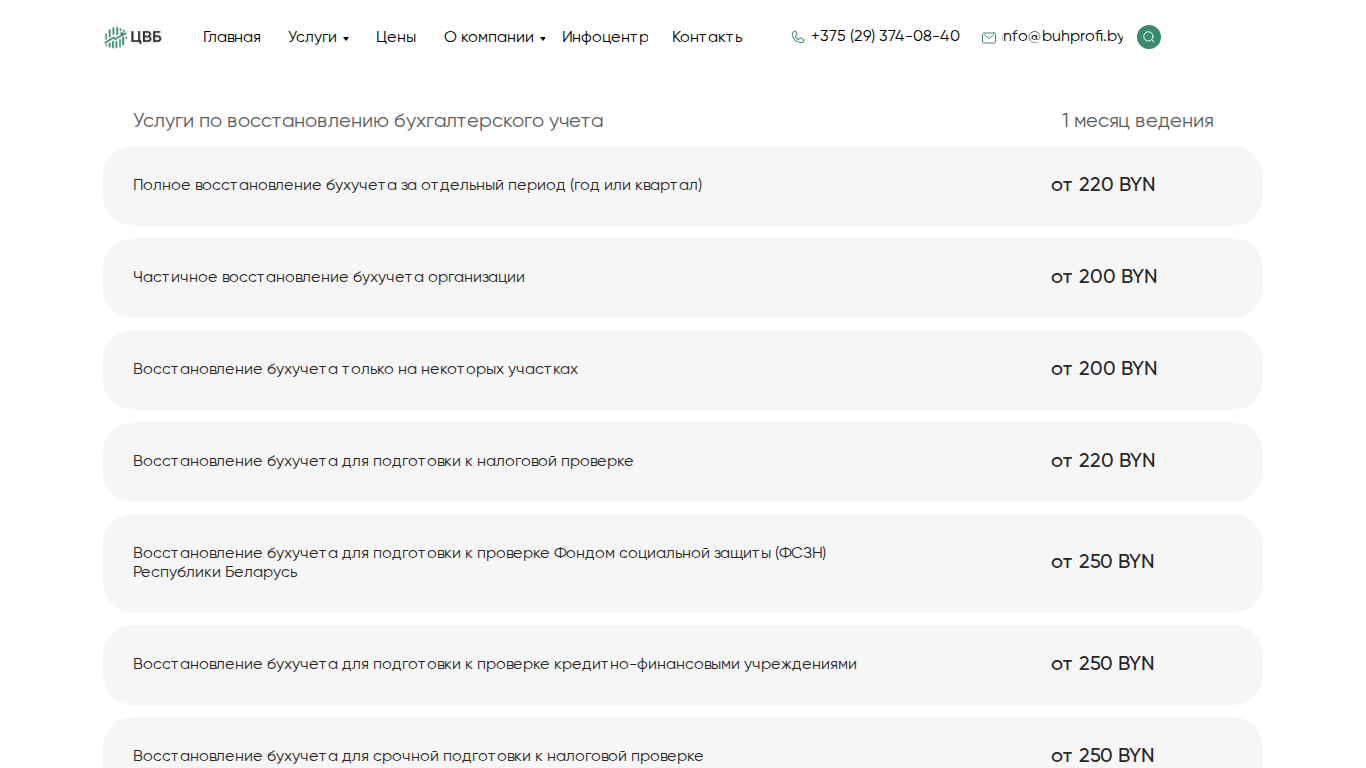Screen dimensions: 1366x768
Task: Open the green search icon
Action: point(1149,37)
